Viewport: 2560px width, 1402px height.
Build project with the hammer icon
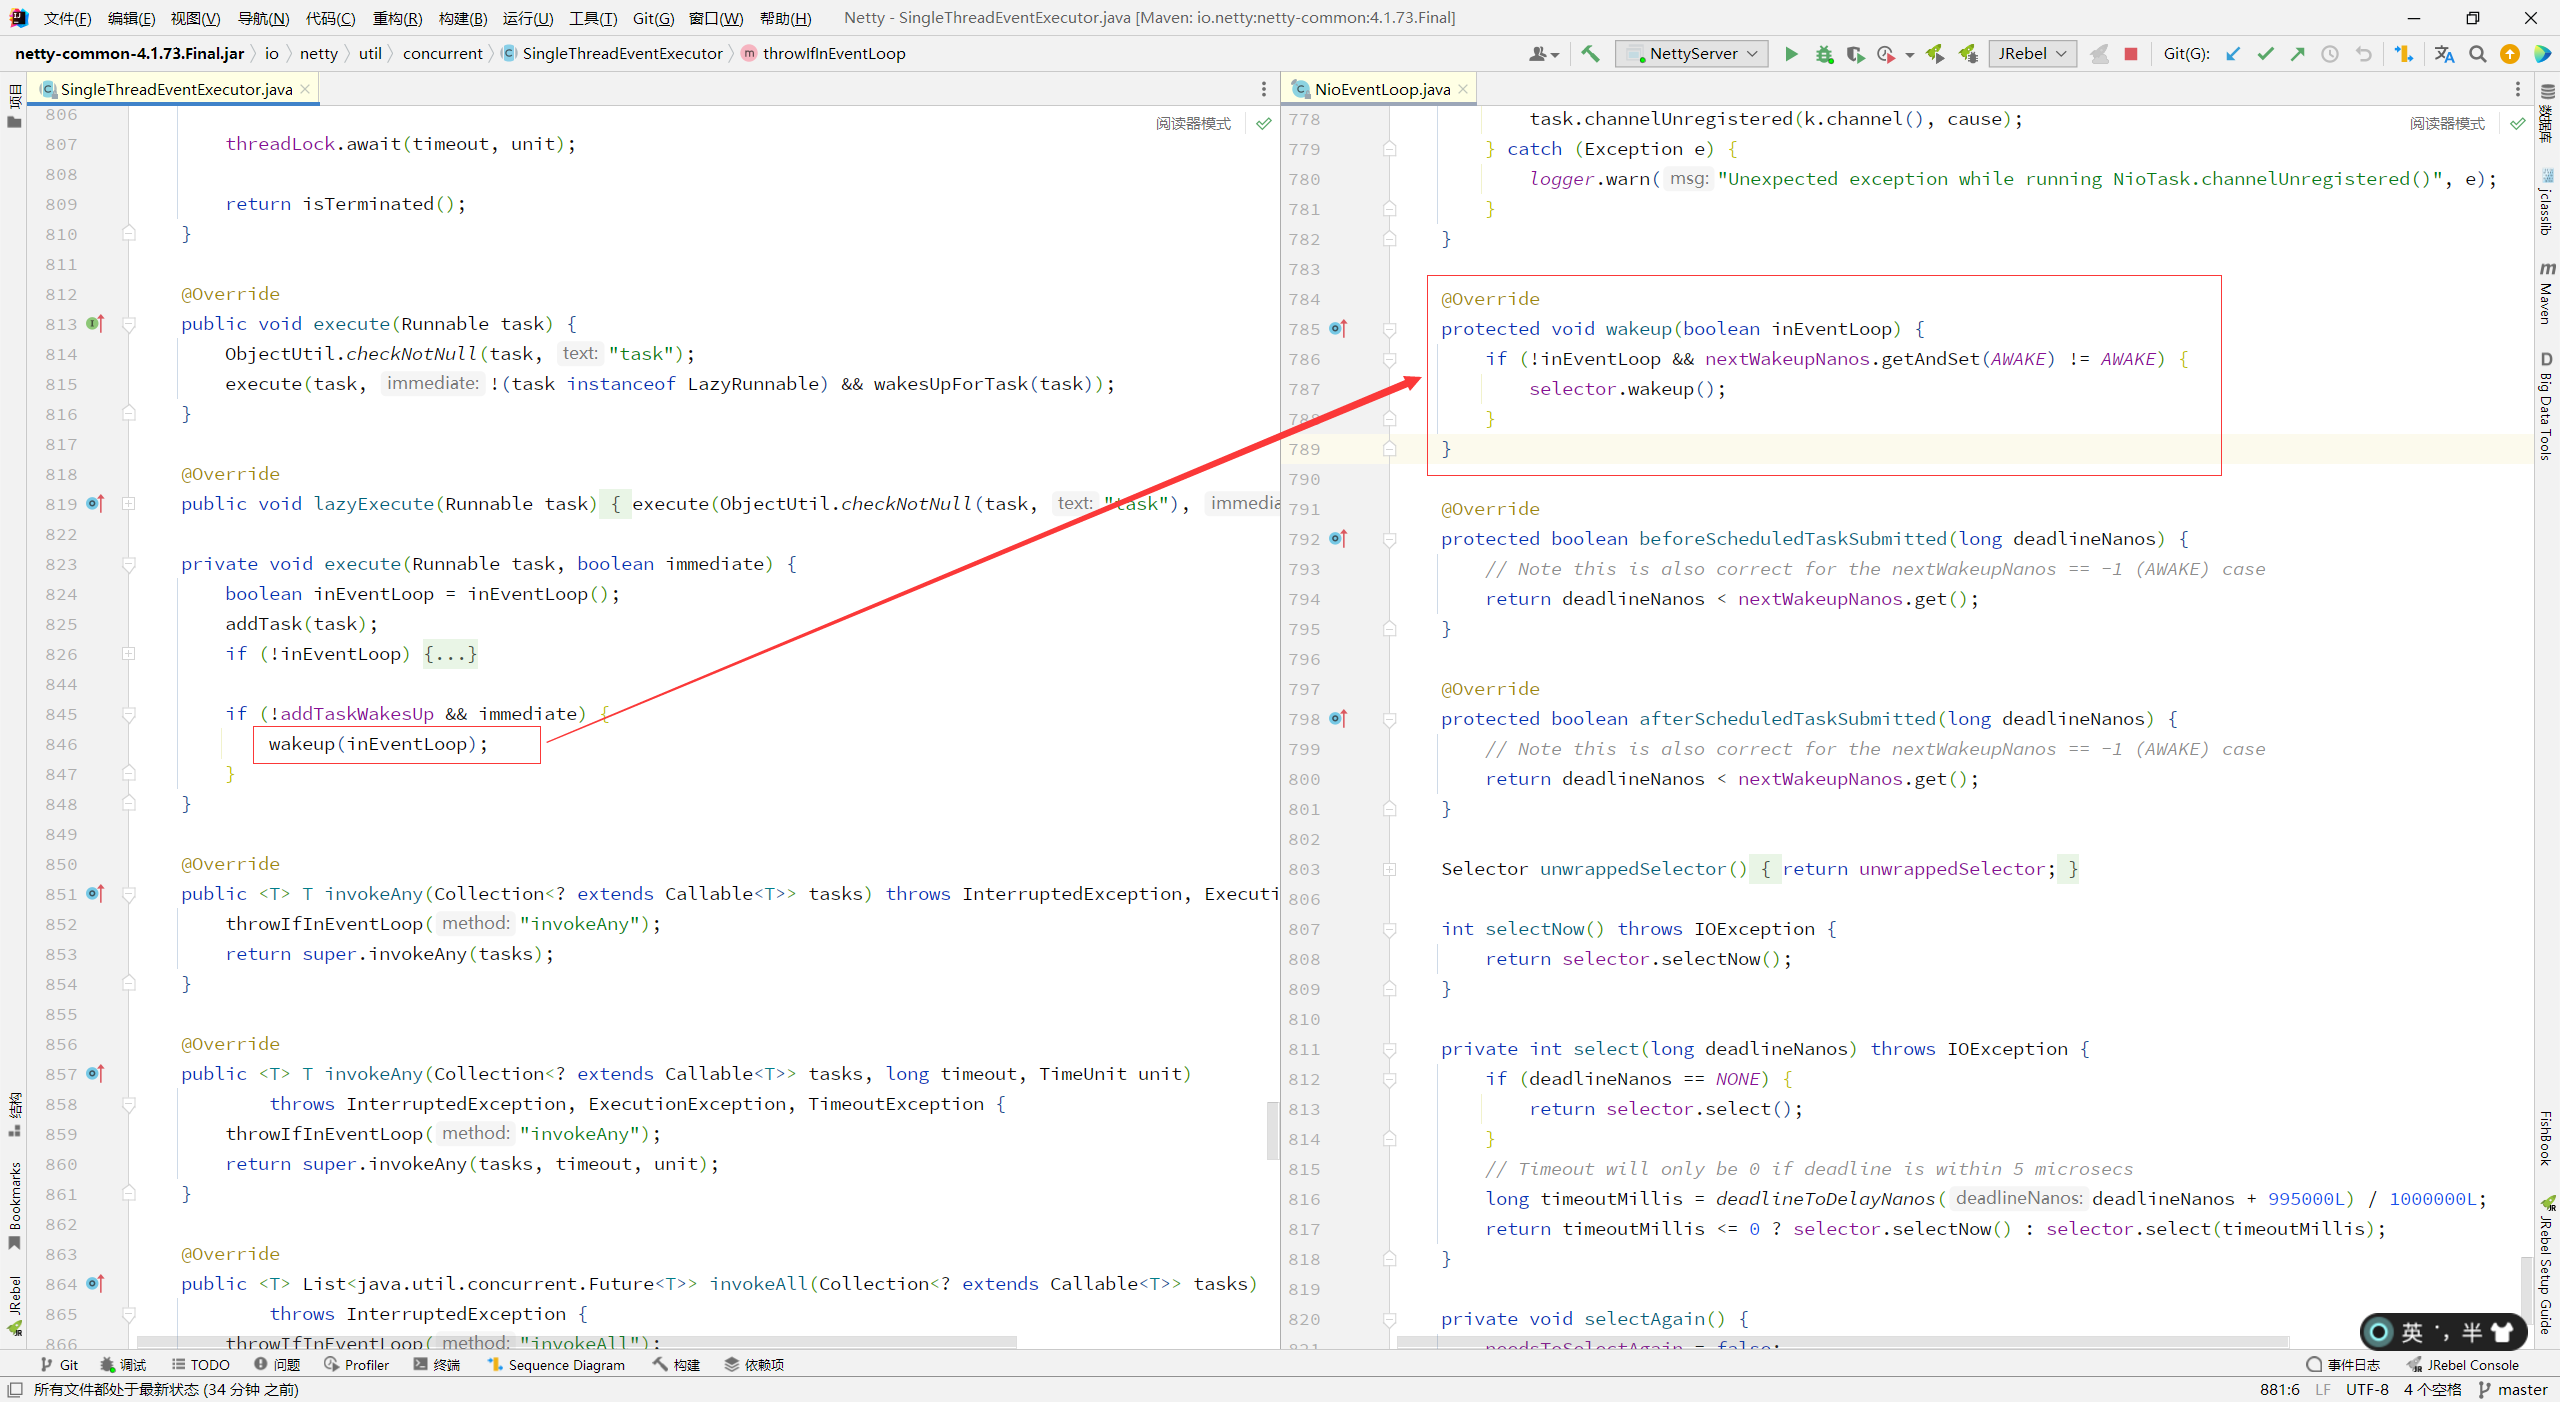pyautogui.click(x=1590, y=54)
